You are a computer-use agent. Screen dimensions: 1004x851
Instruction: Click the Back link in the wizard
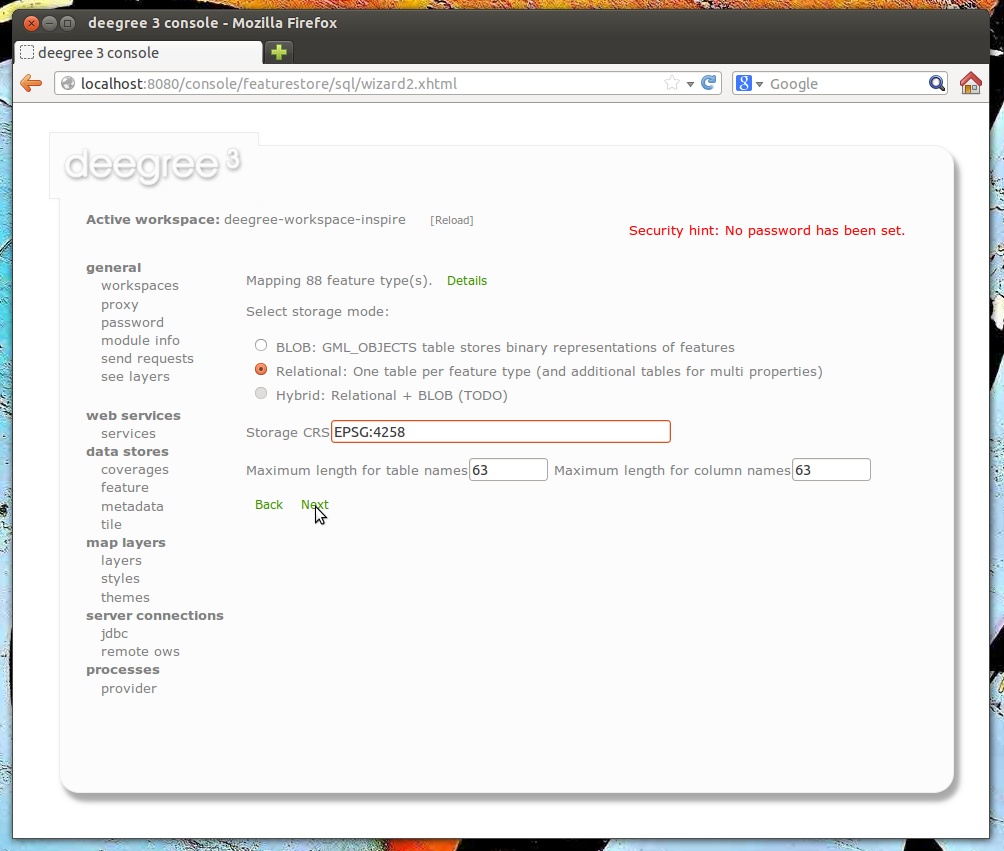coord(269,505)
